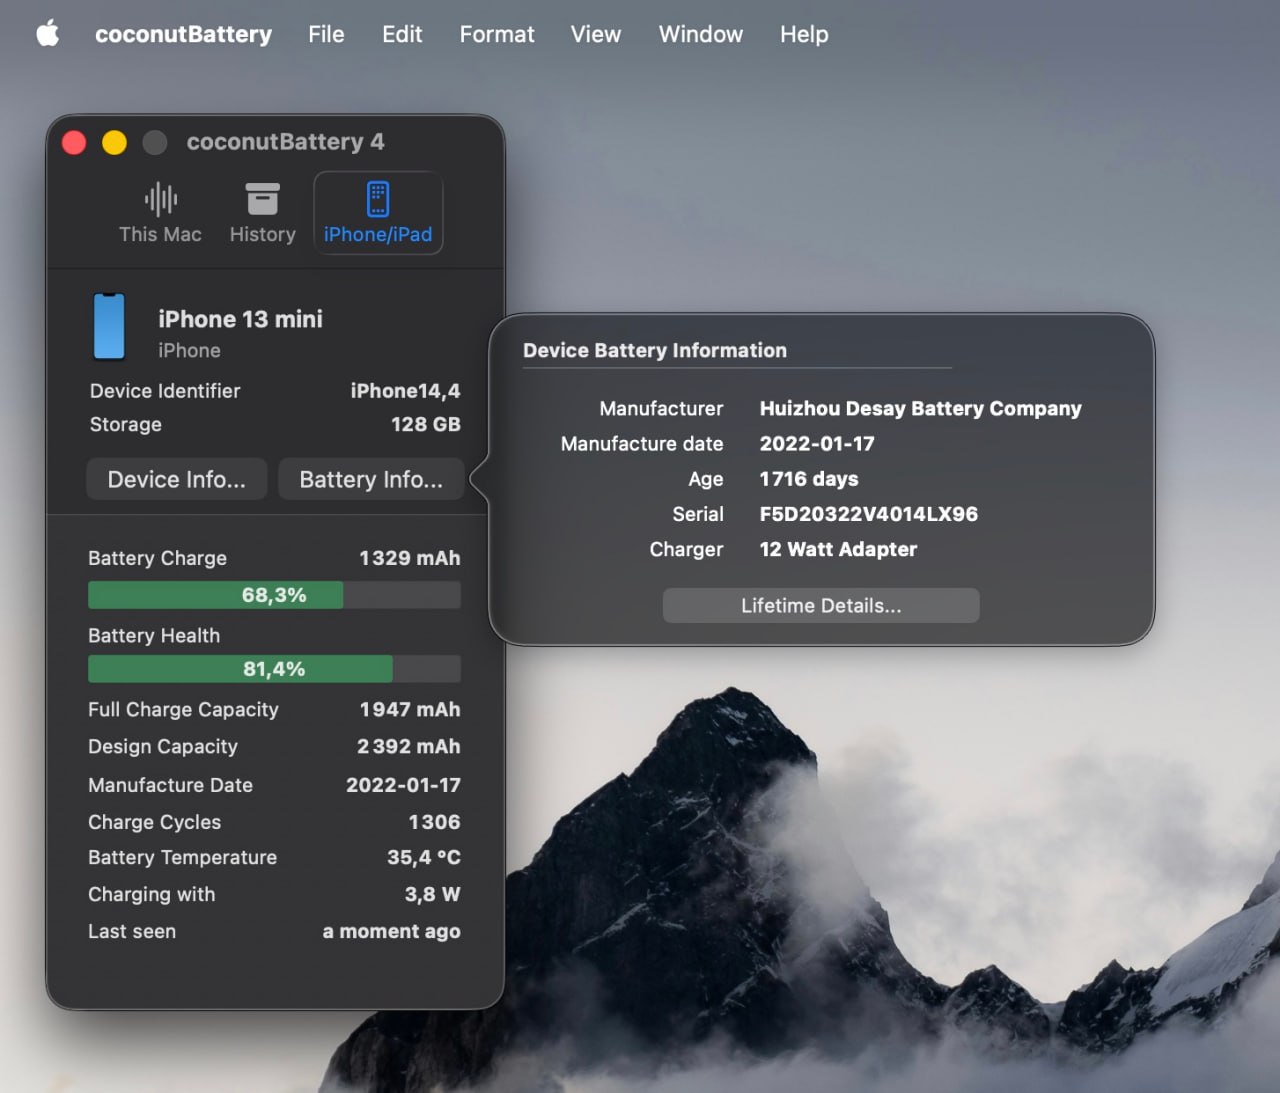Viewport: 1280px width, 1093px height.
Task: Select the iPhone/iPad tab
Action: (x=378, y=213)
